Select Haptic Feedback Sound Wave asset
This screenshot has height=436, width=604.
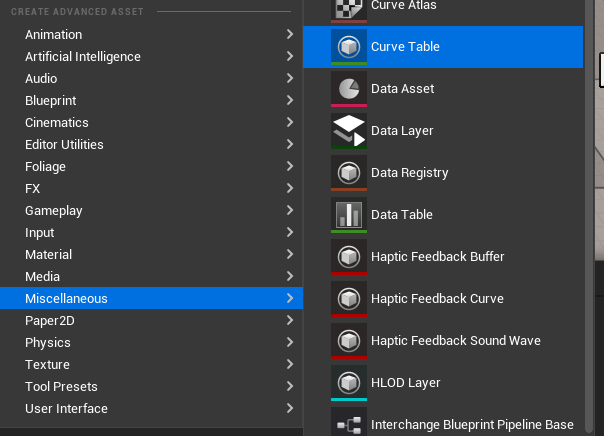[x=455, y=341]
